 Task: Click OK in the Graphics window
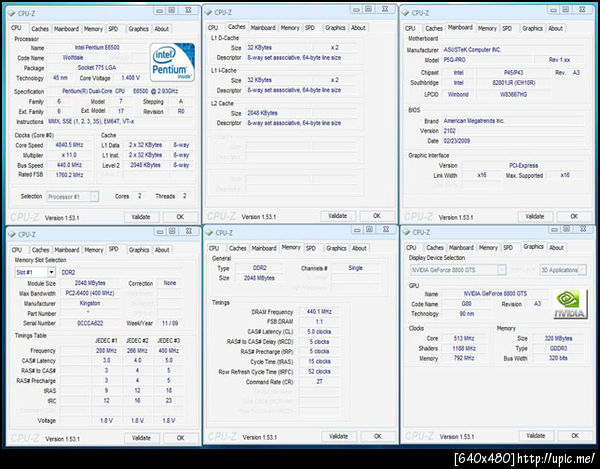[575, 435]
